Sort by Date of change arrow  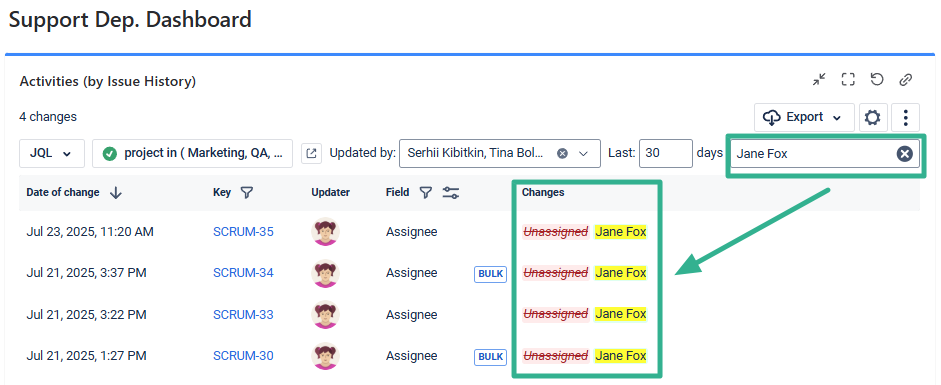point(116,192)
